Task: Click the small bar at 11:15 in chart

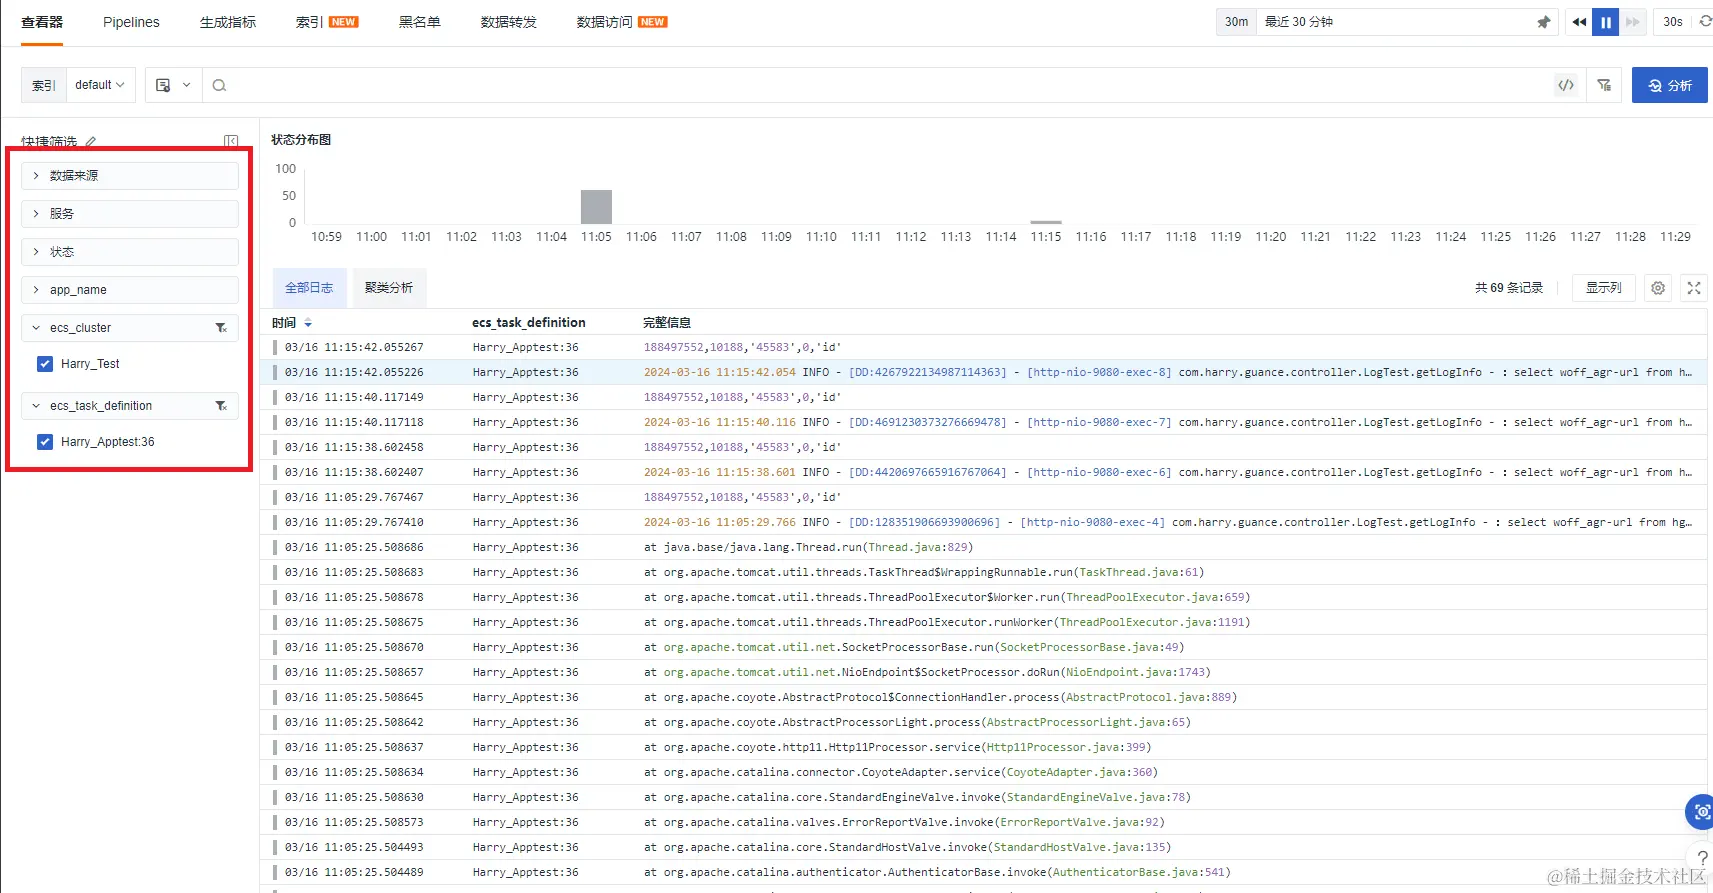Action: (x=1046, y=222)
